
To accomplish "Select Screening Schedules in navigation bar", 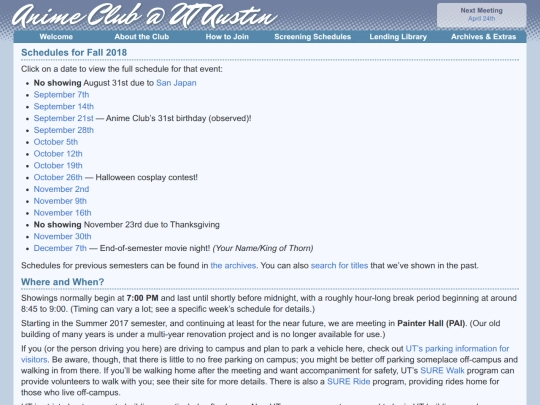I will click(x=312, y=37).
